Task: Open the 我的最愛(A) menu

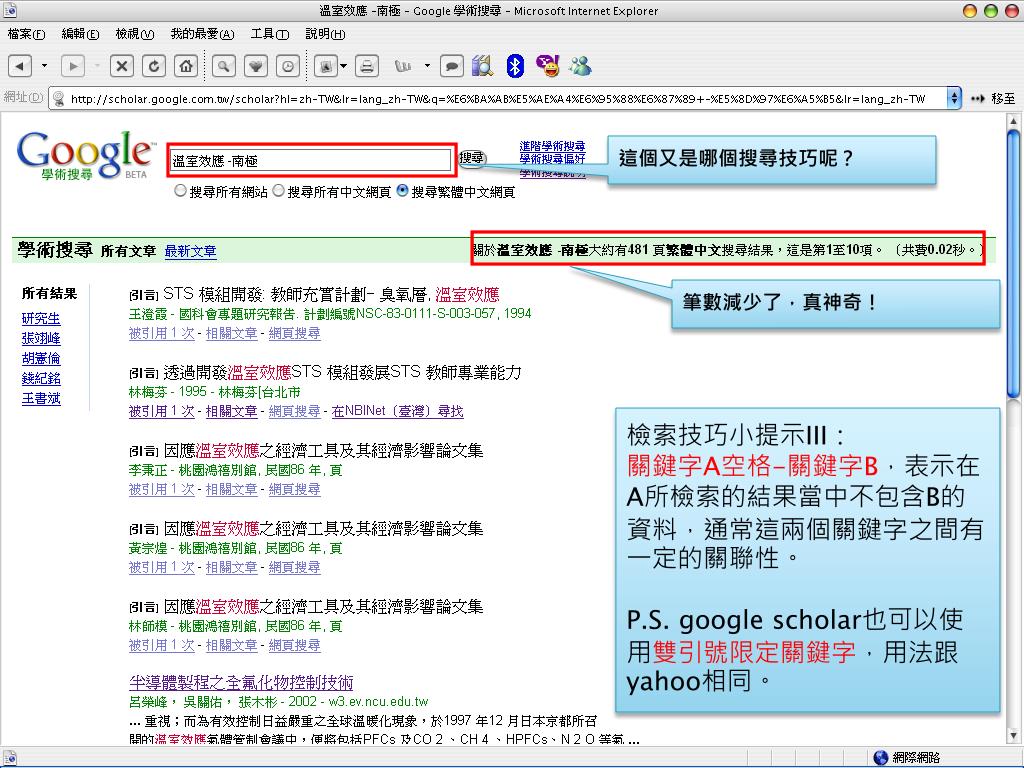Action: tap(202, 34)
